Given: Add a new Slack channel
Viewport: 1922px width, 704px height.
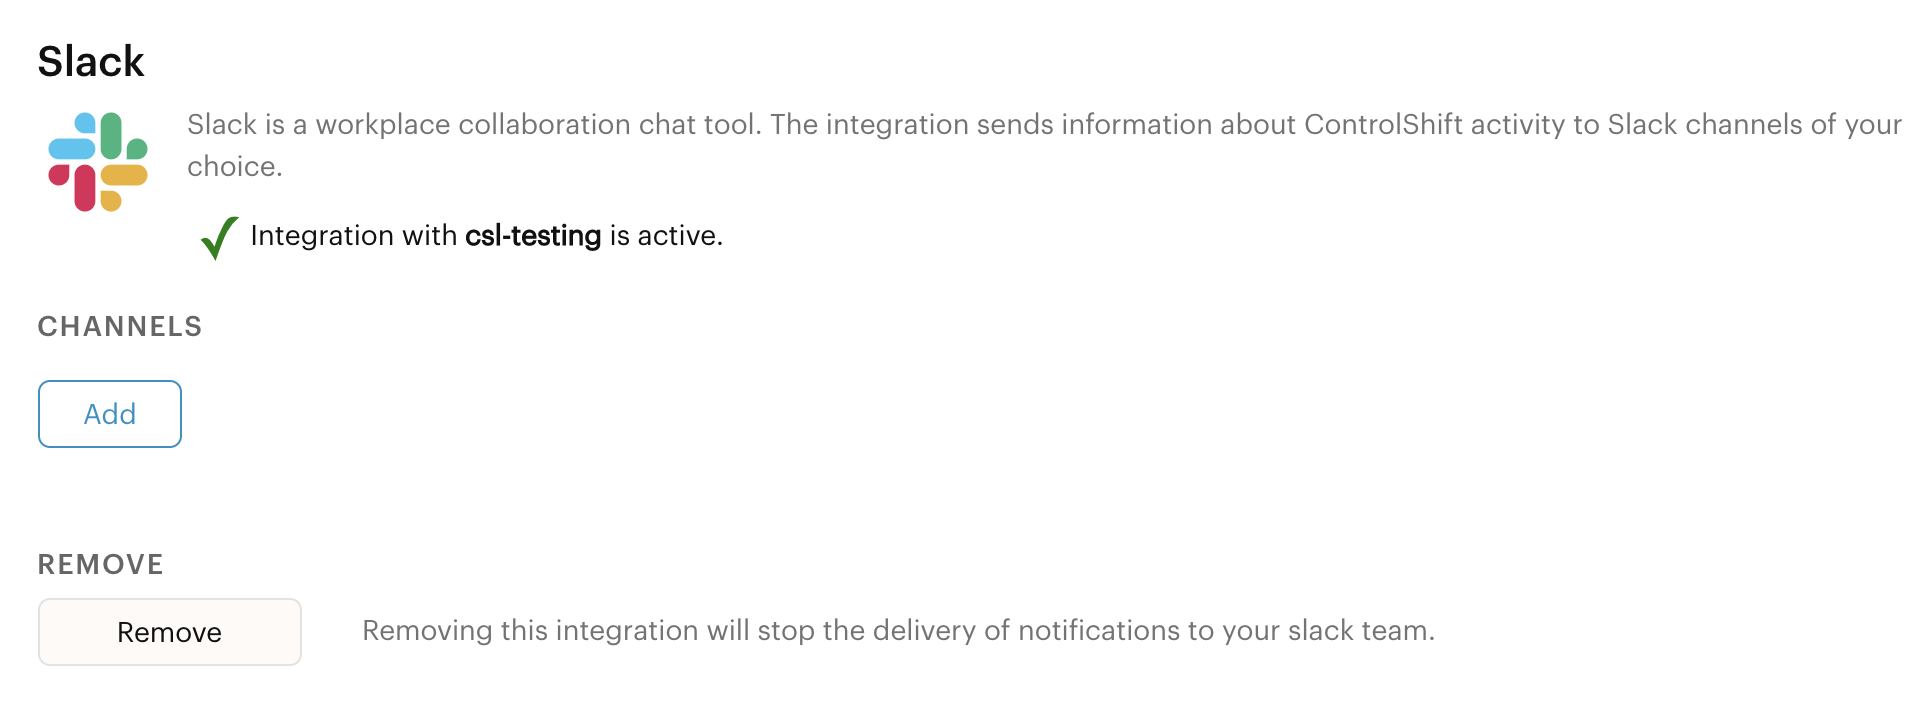Looking at the screenshot, I should point(110,414).
